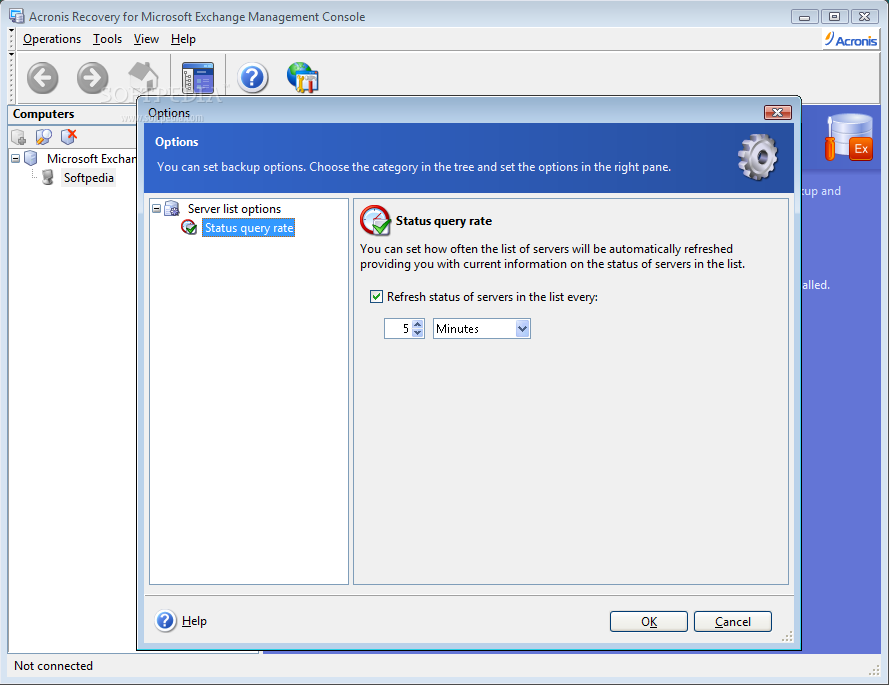889x685 pixels.
Task: Go to Home via house icon
Action: (x=143, y=78)
